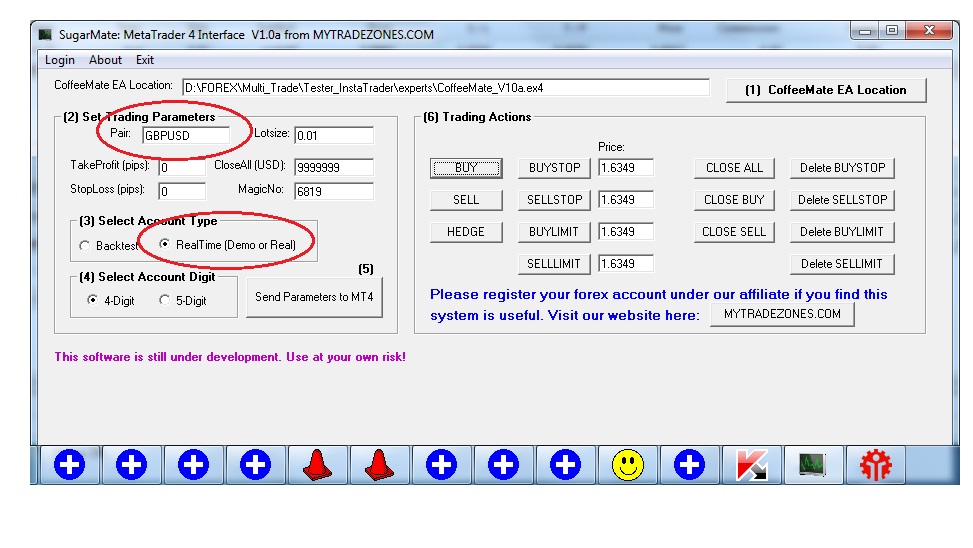The height and width of the screenshot is (548, 973).
Task: Click the StopLoss (pips) input field
Action: pyautogui.click(x=182, y=191)
